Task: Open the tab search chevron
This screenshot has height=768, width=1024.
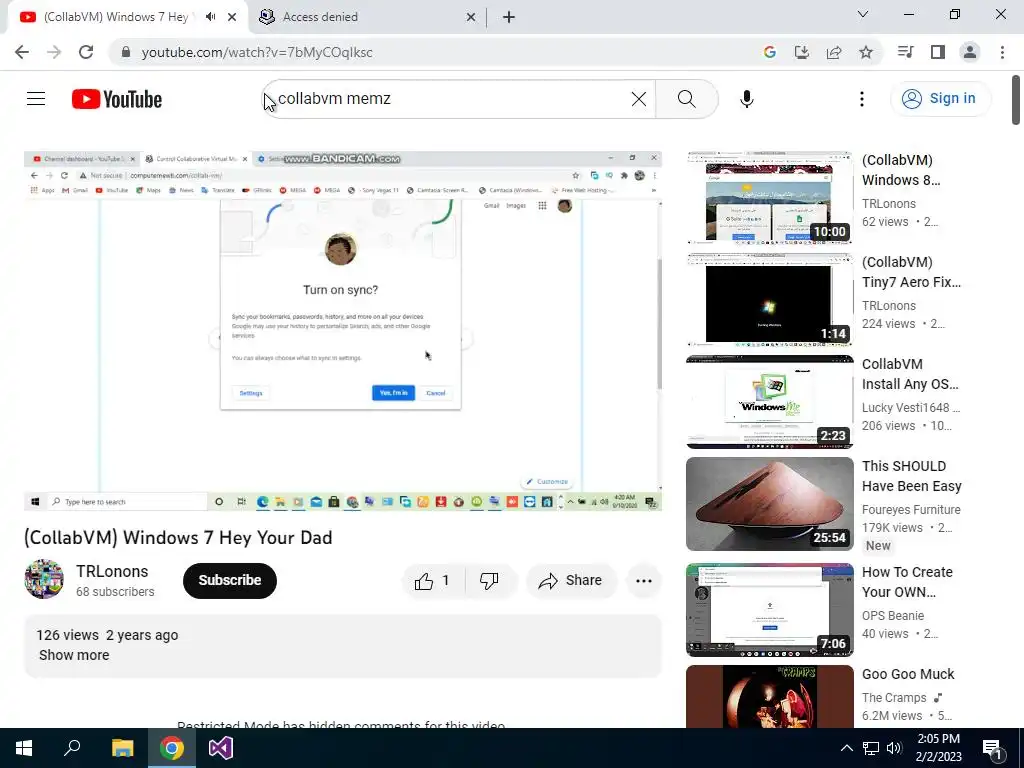Action: 863,14
